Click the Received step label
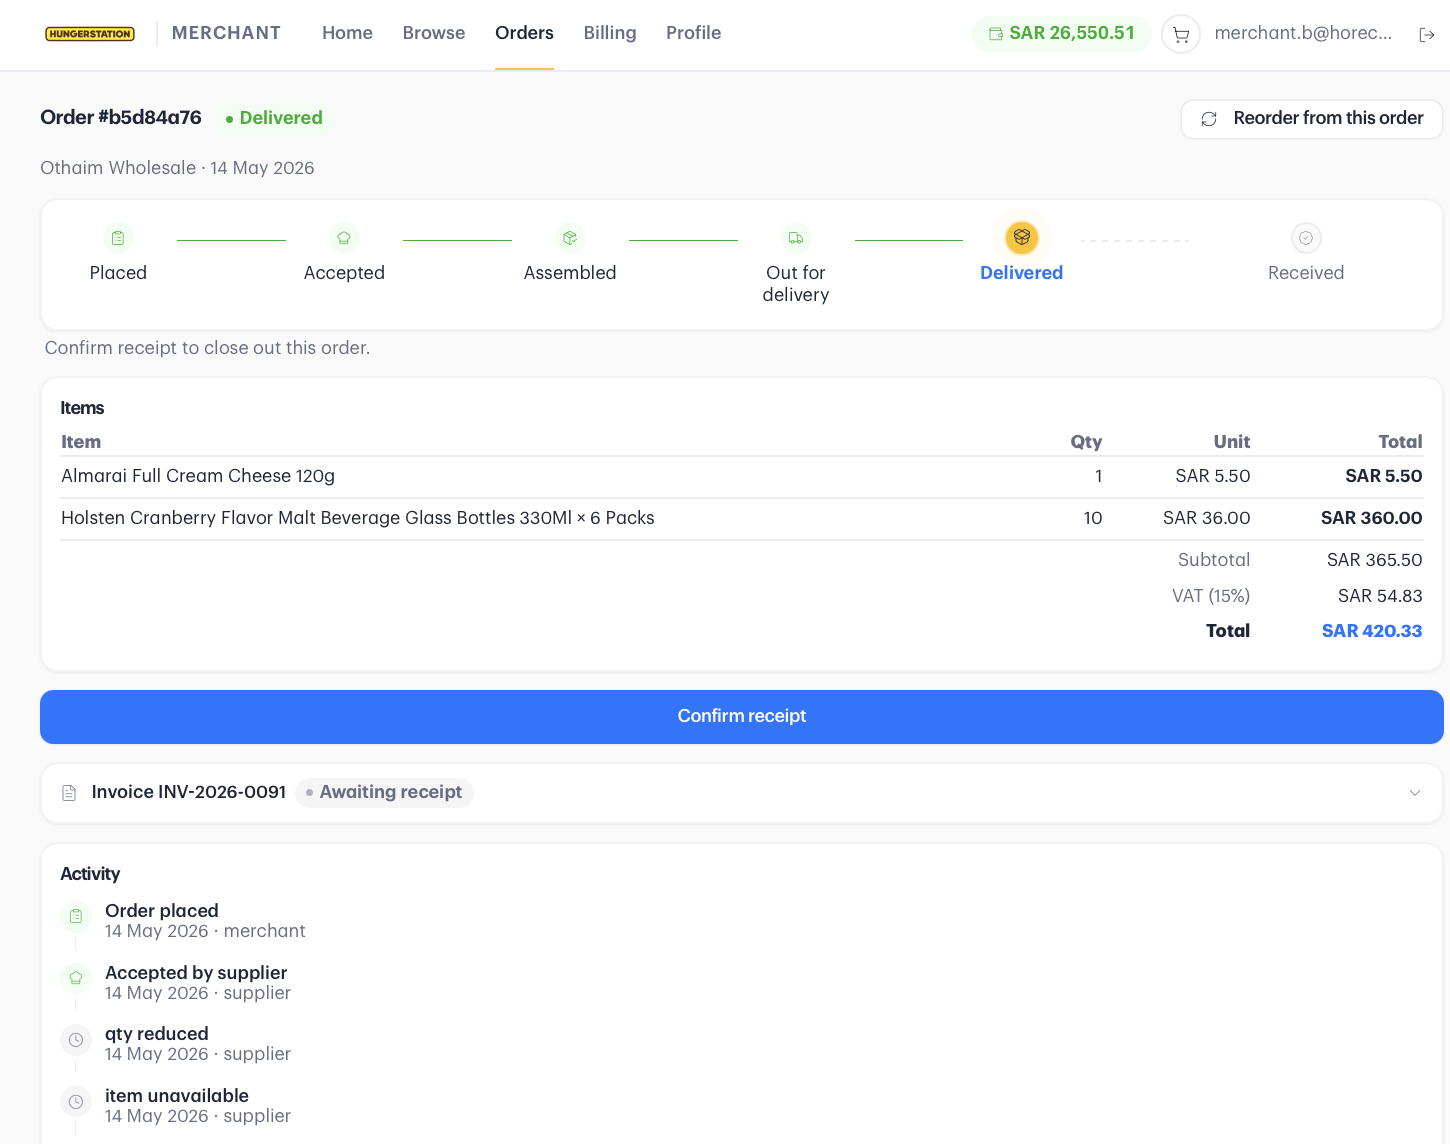Image resolution: width=1450 pixels, height=1144 pixels. pos(1306,273)
